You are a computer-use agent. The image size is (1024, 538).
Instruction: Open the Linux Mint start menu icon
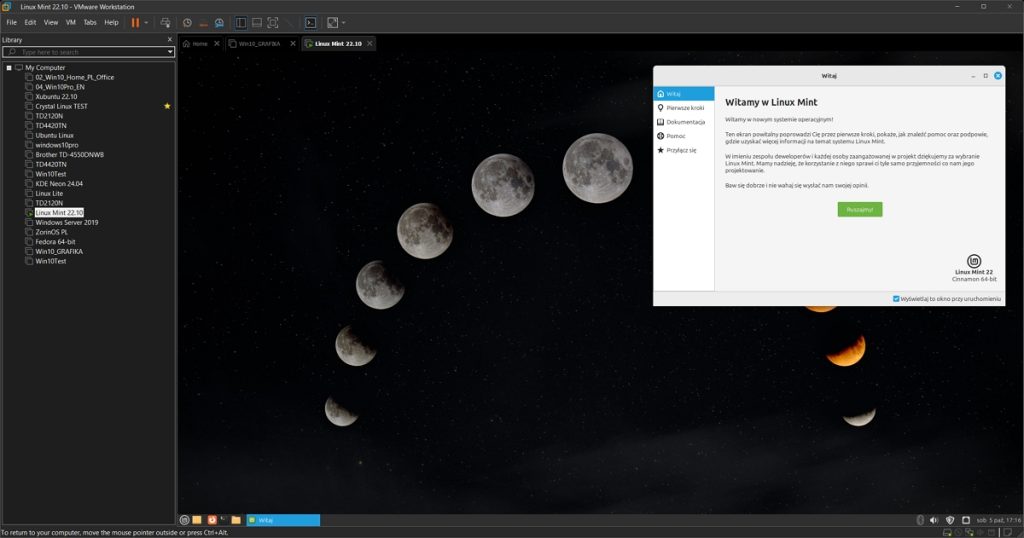point(184,520)
